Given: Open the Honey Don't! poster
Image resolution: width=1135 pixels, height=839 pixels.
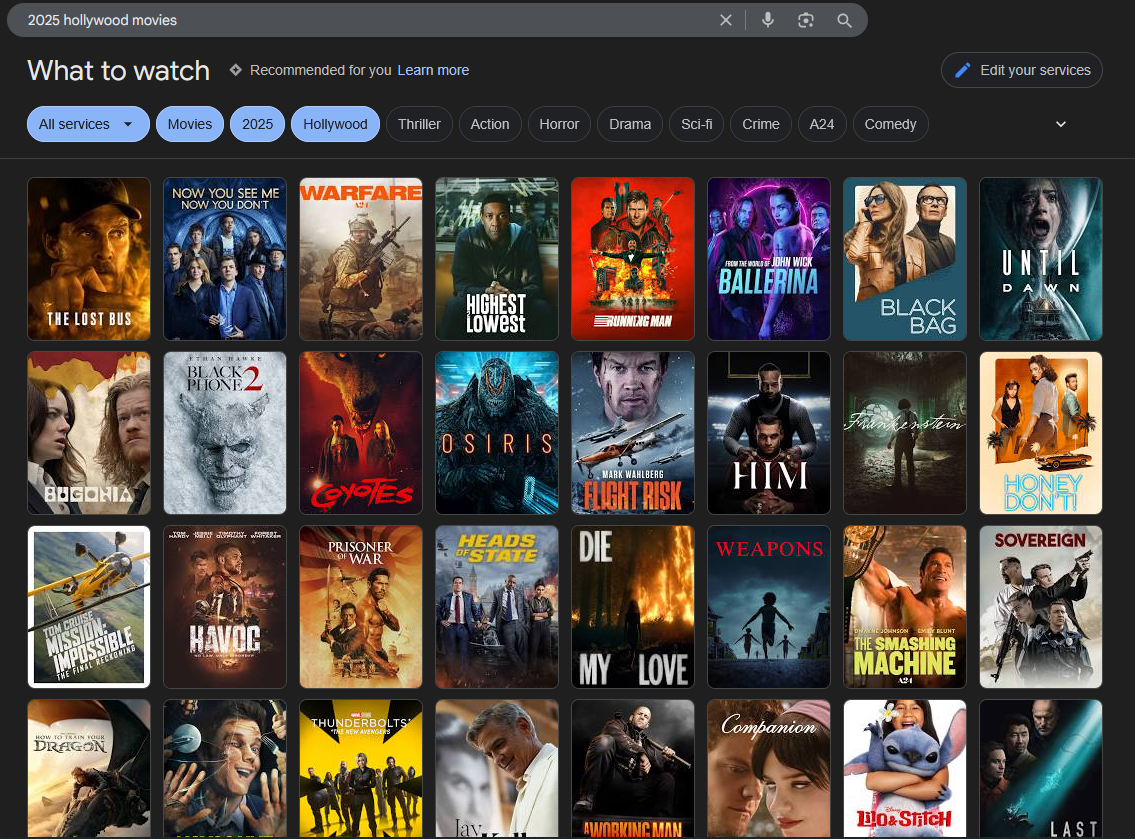Looking at the screenshot, I should click(1041, 433).
